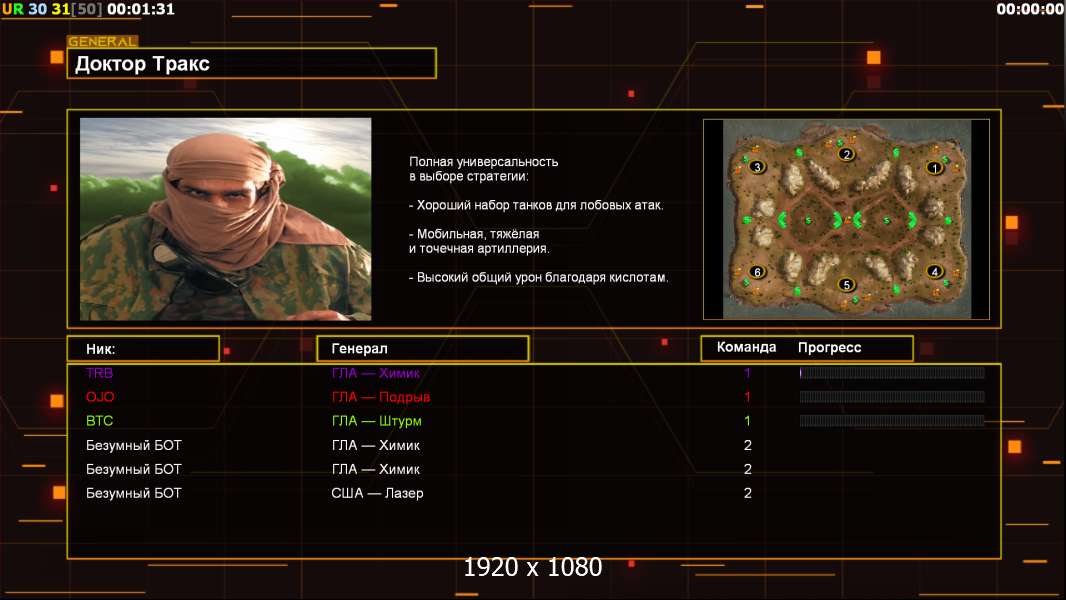Click OJO's loading progress bar
The image size is (1066, 600).
891,396
